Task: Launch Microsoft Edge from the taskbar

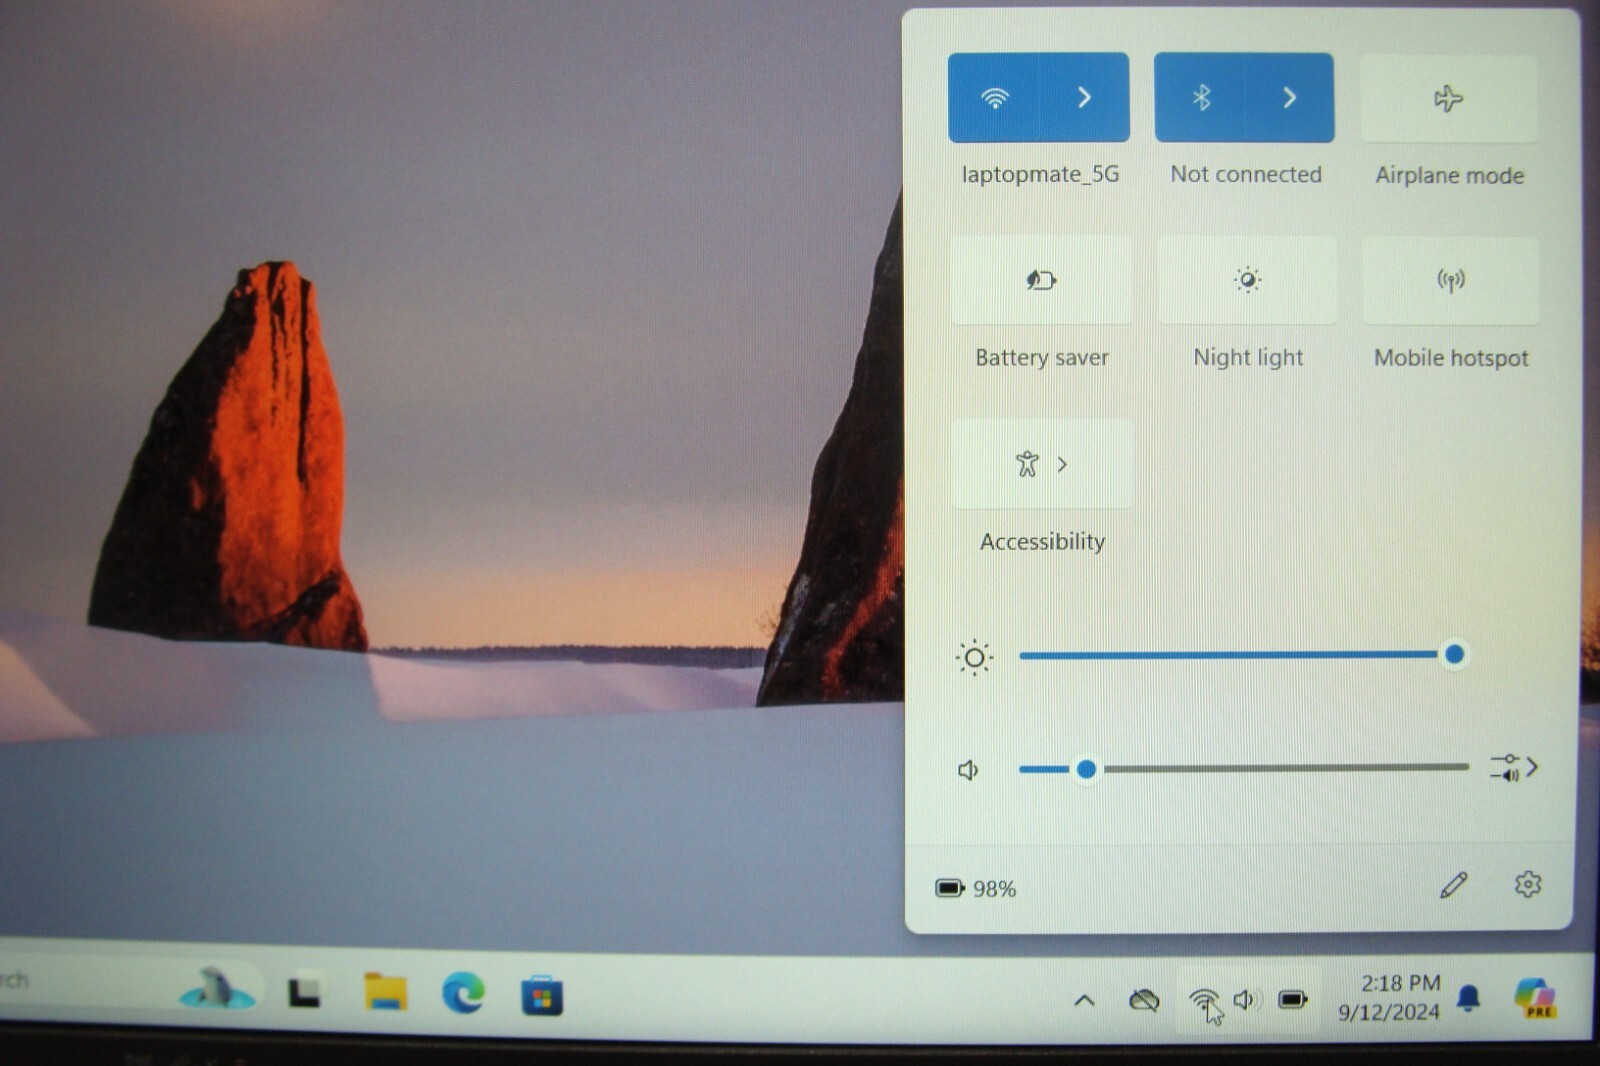Action: 463,994
